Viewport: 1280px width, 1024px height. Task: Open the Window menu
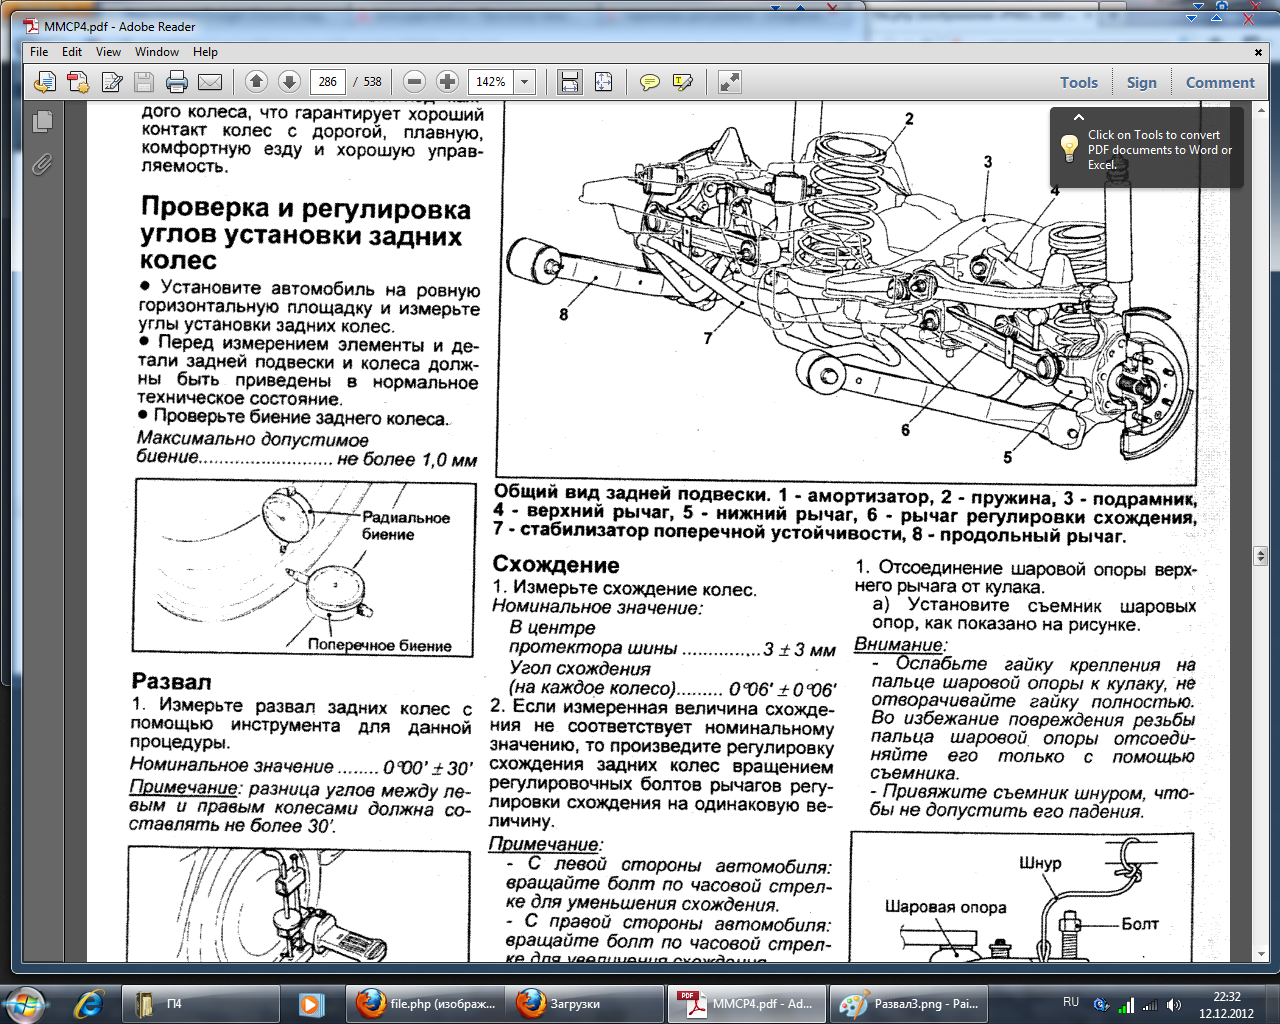click(156, 52)
